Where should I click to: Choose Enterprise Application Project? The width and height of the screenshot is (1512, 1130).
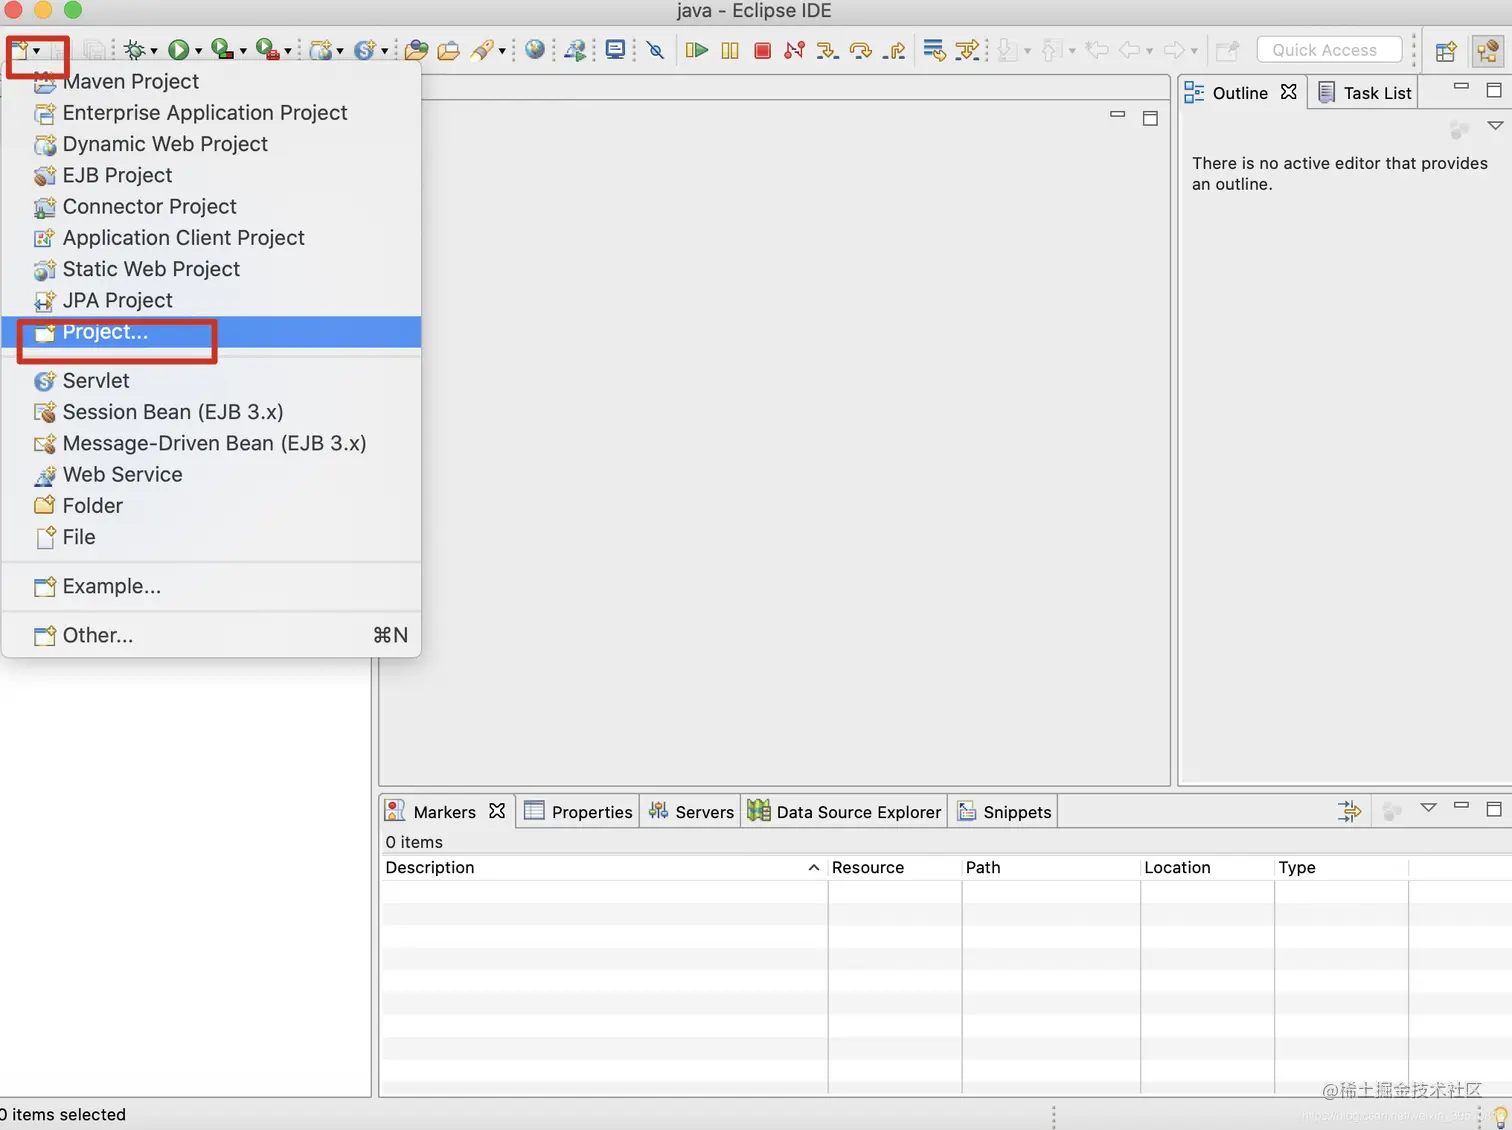click(211, 113)
